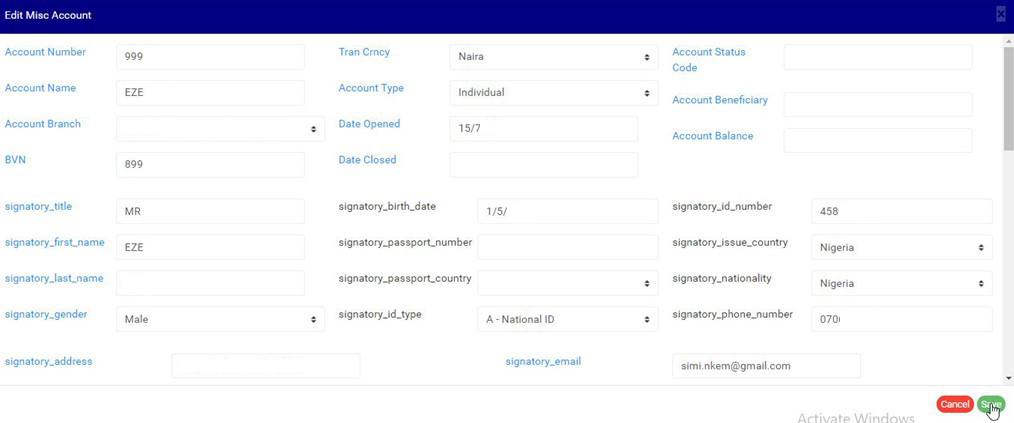Select the Date Closed empty field
The image size is (1014, 423).
point(543,165)
